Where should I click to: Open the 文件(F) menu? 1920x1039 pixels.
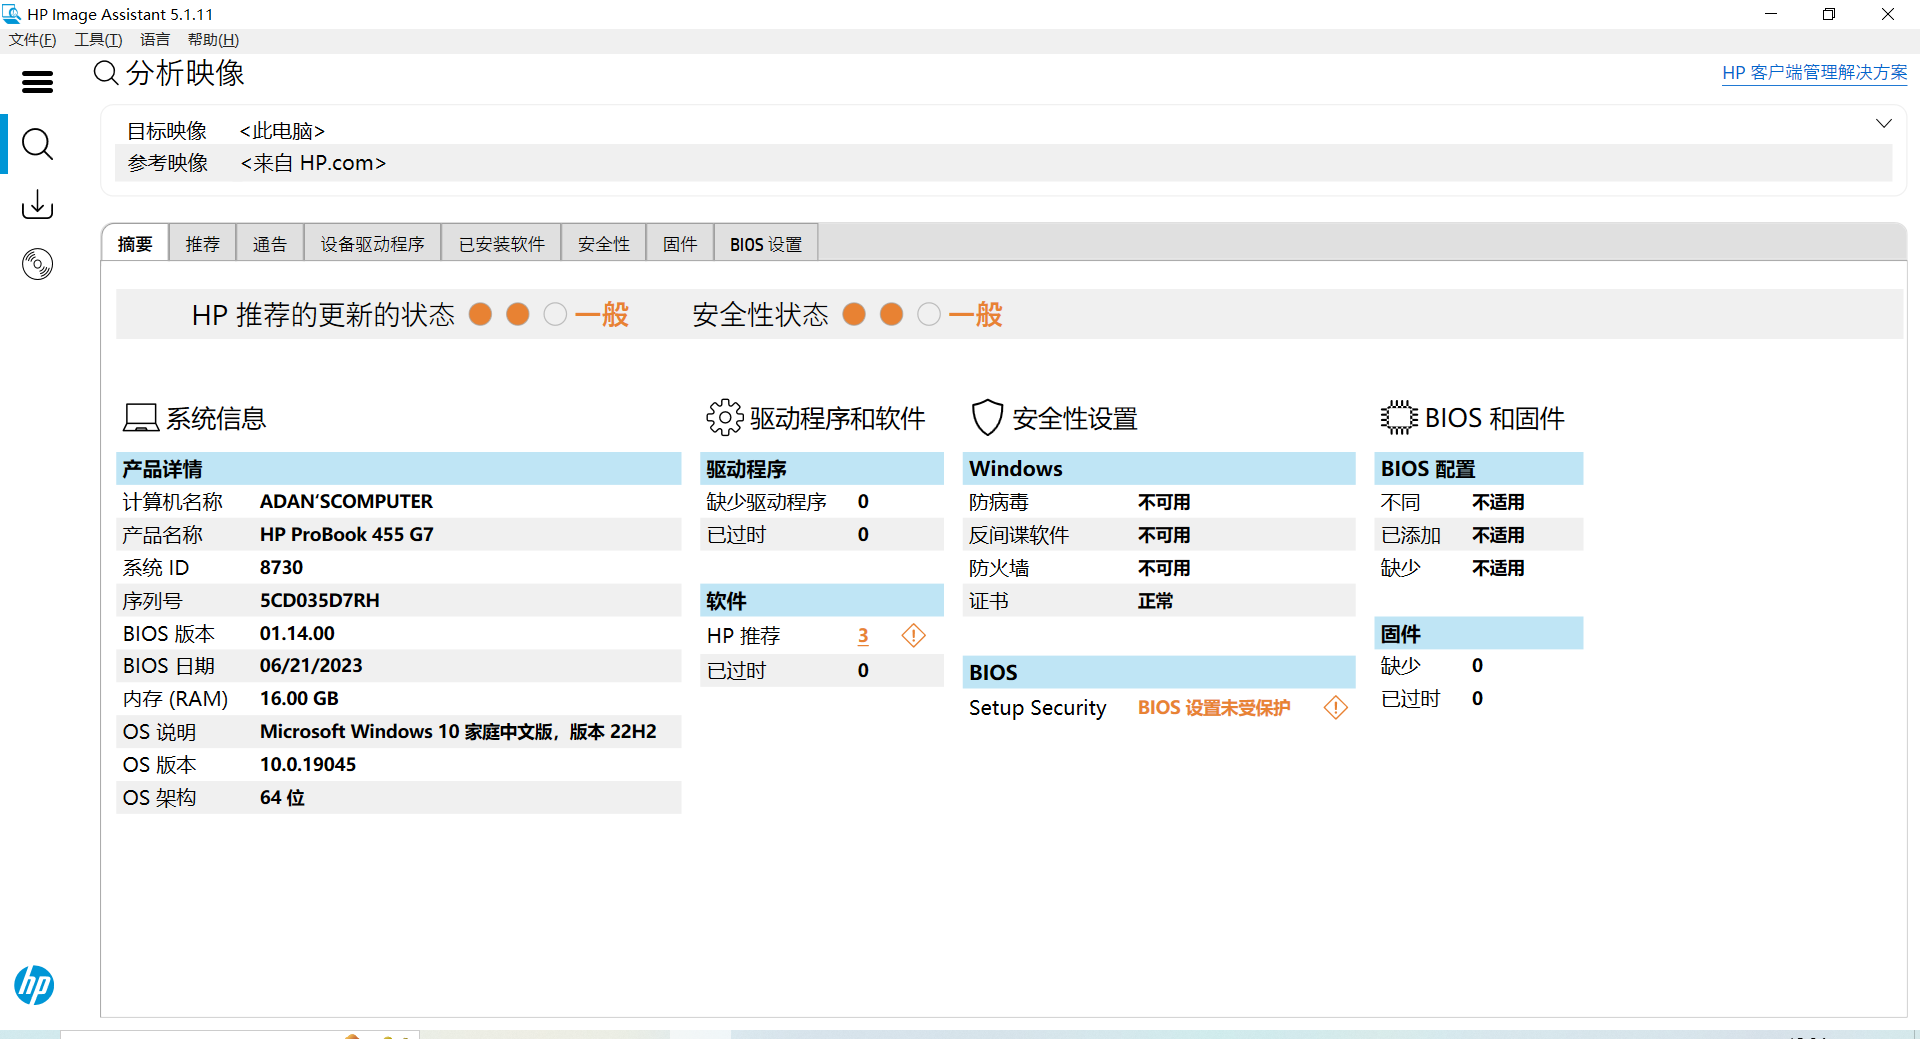(x=33, y=40)
